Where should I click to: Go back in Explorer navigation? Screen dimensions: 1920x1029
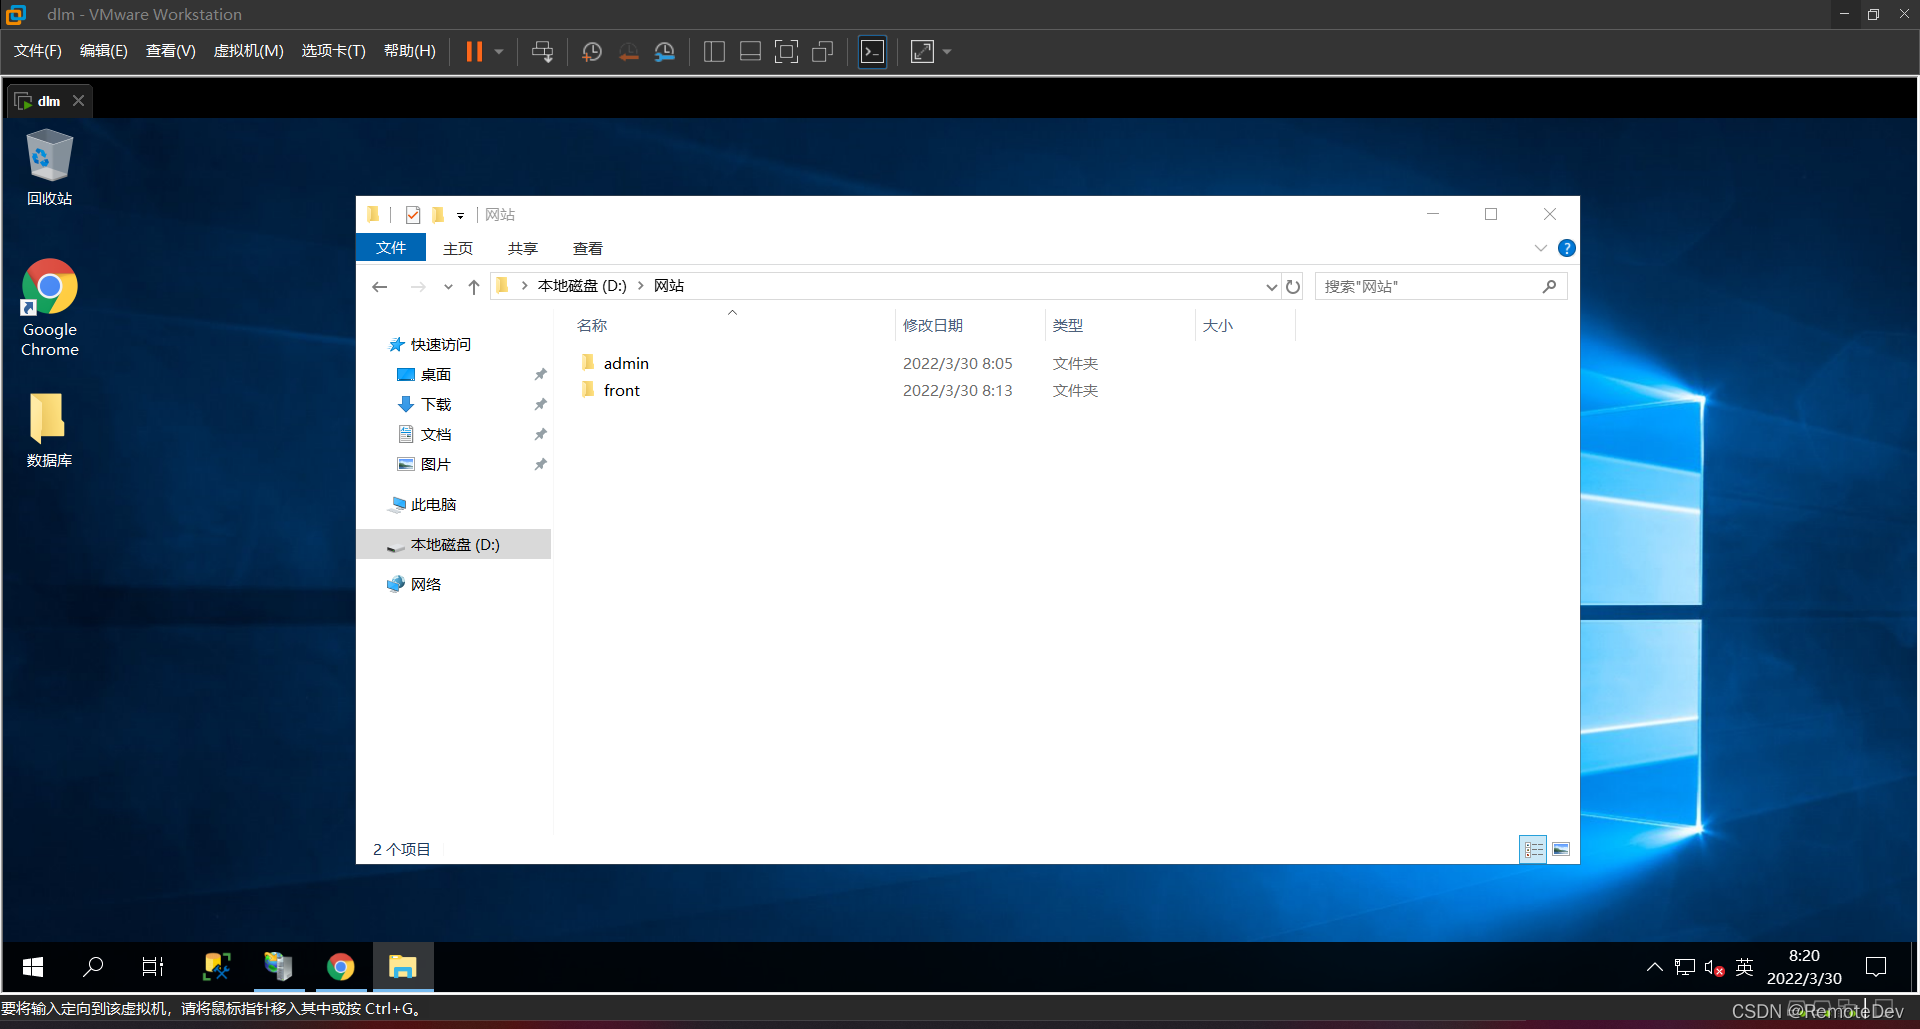tap(380, 287)
